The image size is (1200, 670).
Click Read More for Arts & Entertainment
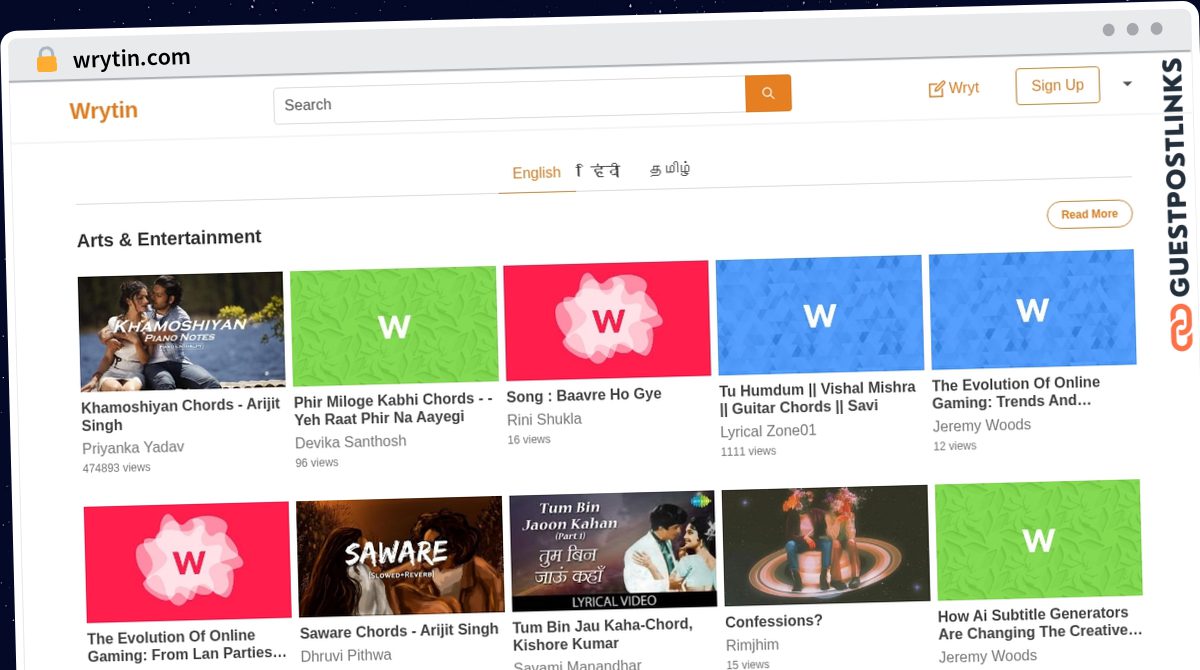pos(1089,214)
